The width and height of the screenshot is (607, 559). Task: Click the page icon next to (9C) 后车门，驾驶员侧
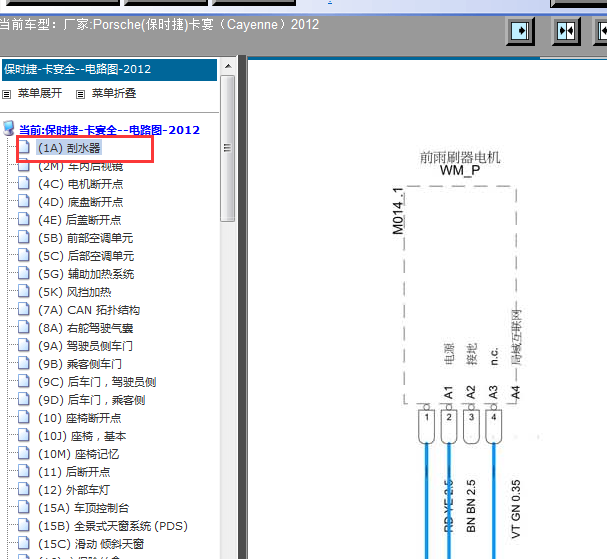click(24, 381)
